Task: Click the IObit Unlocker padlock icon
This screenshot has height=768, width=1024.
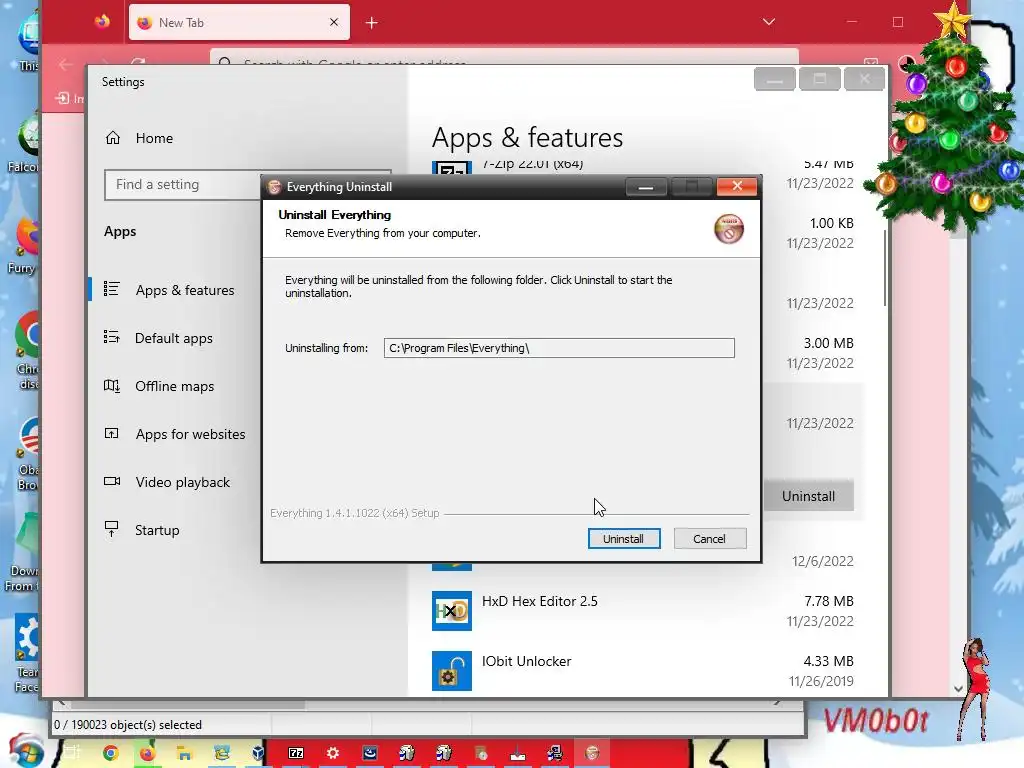Action: pyautogui.click(x=451, y=671)
